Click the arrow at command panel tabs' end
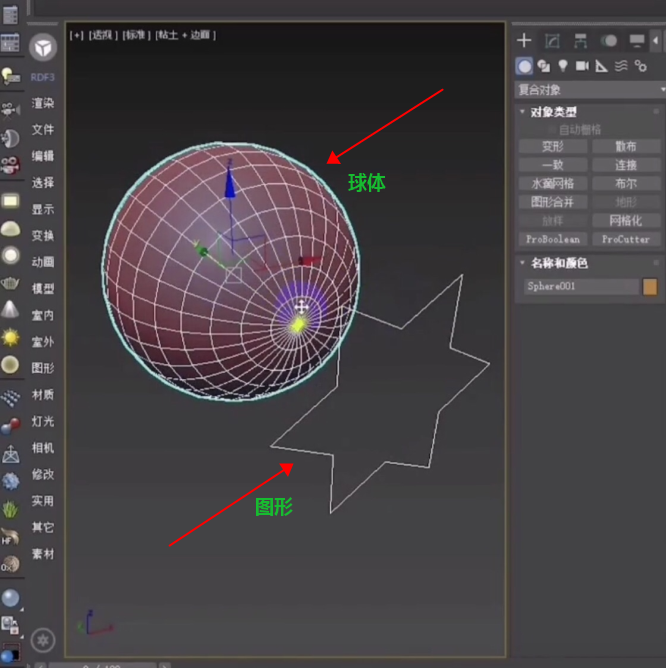This screenshot has height=668, width=666. [x=655, y=41]
